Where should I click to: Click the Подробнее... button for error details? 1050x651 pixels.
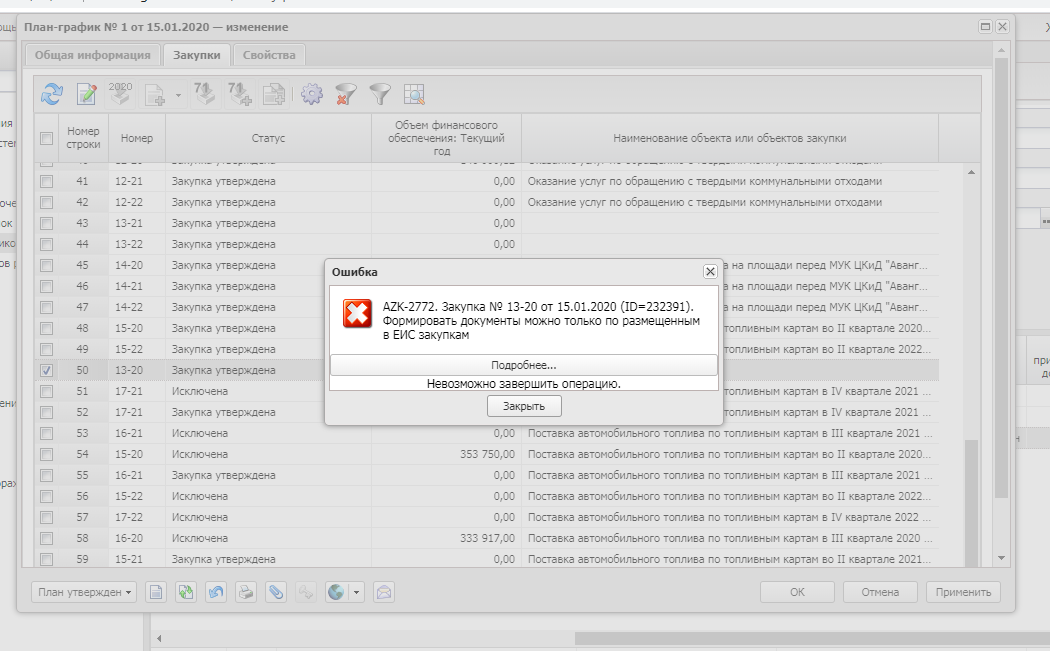pyautogui.click(x=523, y=365)
